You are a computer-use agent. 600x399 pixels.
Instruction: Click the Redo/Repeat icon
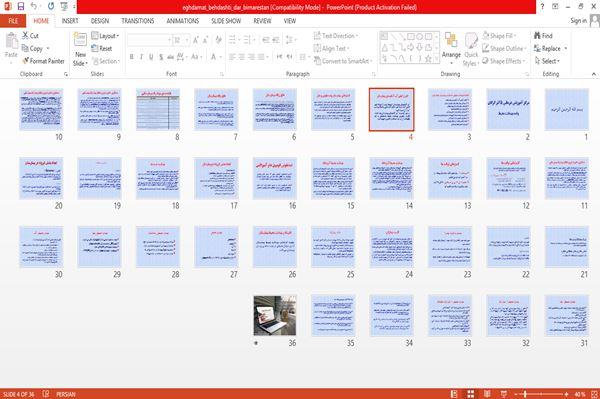click(x=51, y=7)
